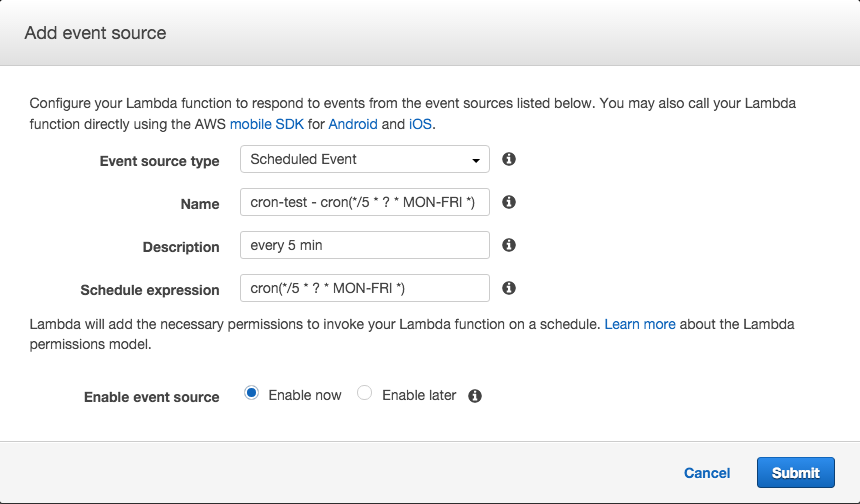Click into the Description field

click(365, 245)
